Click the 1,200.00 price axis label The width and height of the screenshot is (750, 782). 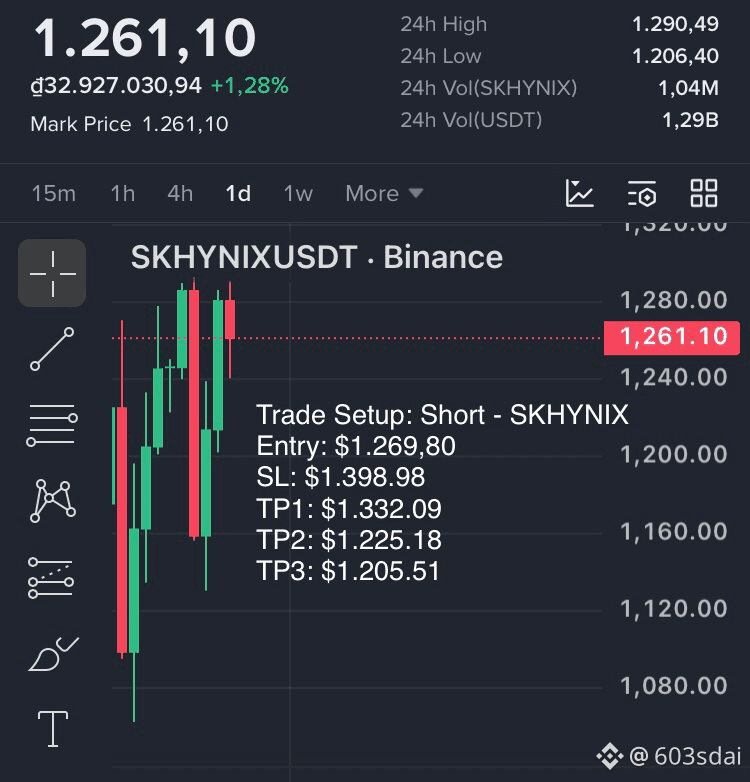(x=674, y=454)
